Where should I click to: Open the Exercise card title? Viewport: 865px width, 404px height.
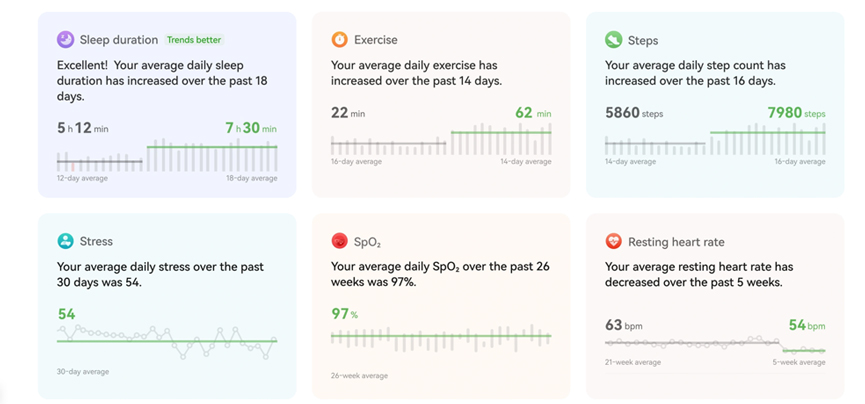pos(376,40)
